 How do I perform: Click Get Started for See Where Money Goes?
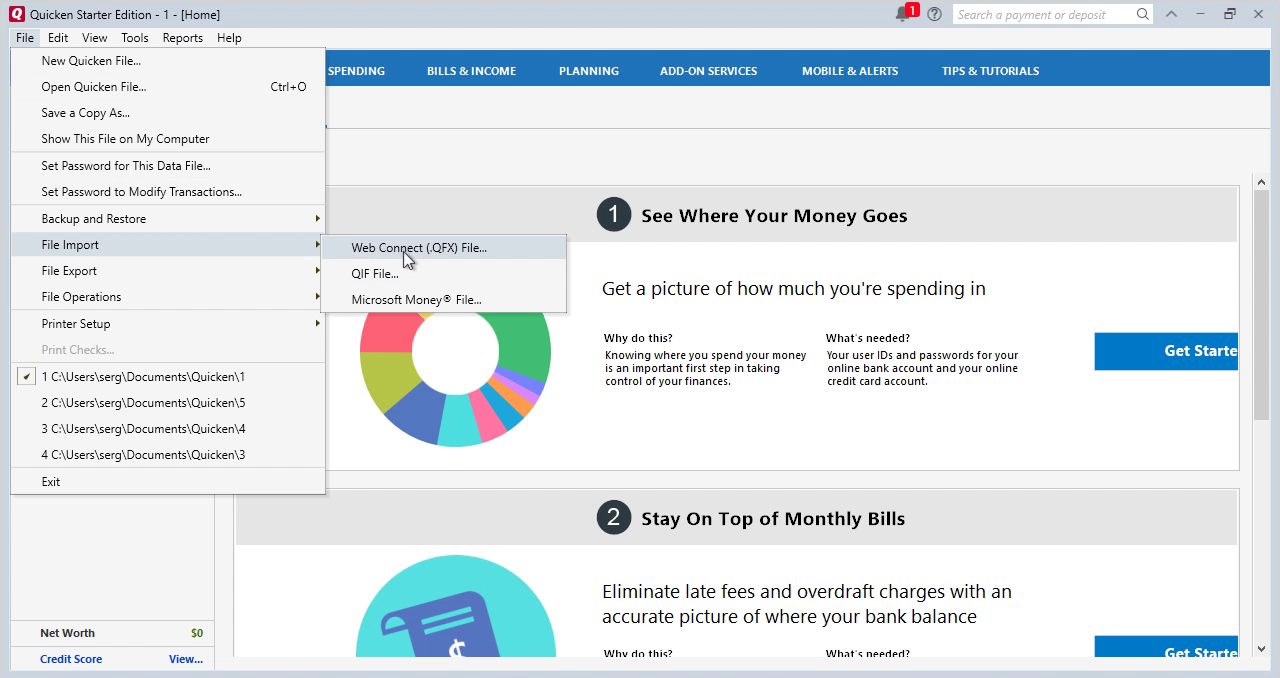click(1166, 351)
